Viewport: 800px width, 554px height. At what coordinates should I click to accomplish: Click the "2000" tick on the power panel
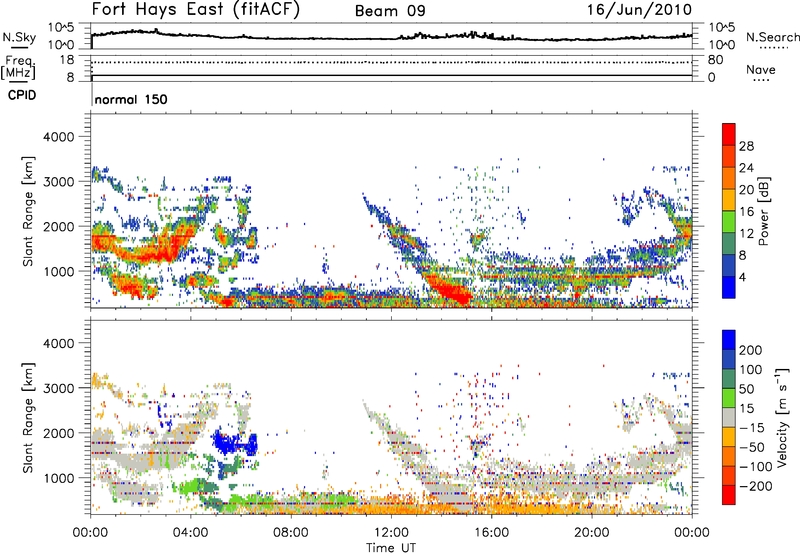59,226
